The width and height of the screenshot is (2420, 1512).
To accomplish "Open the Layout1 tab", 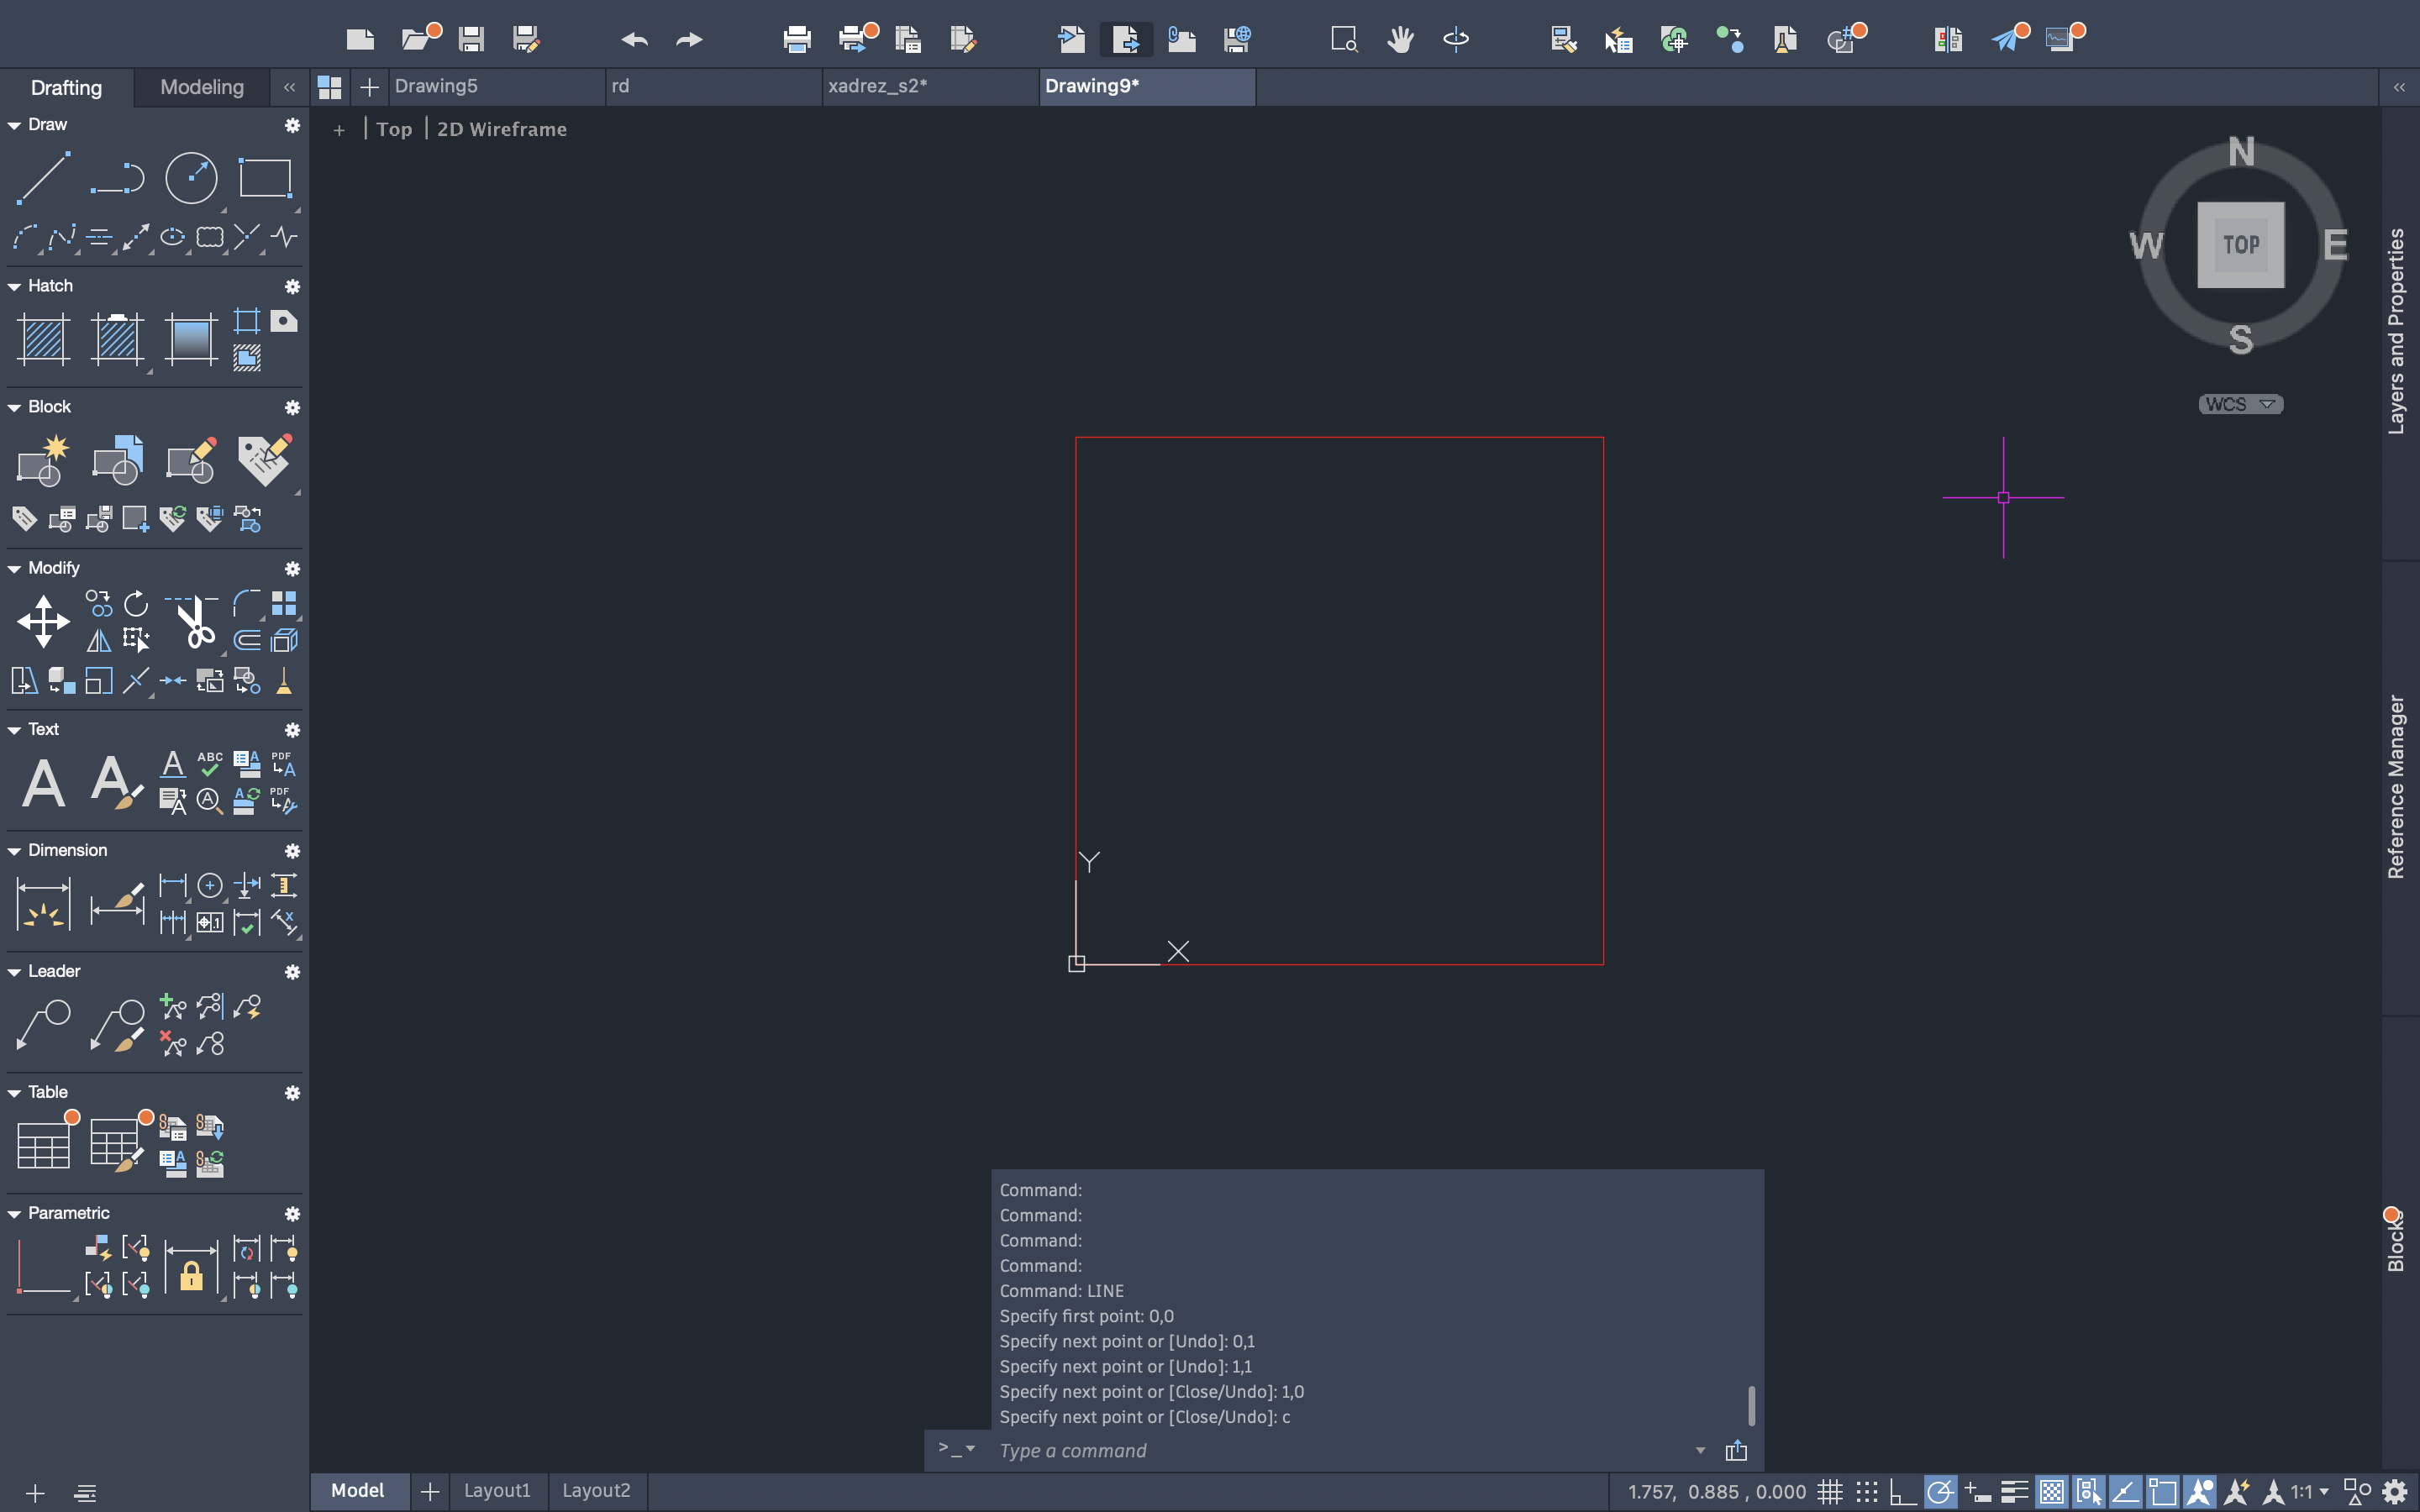I will tap(497, 1490).
